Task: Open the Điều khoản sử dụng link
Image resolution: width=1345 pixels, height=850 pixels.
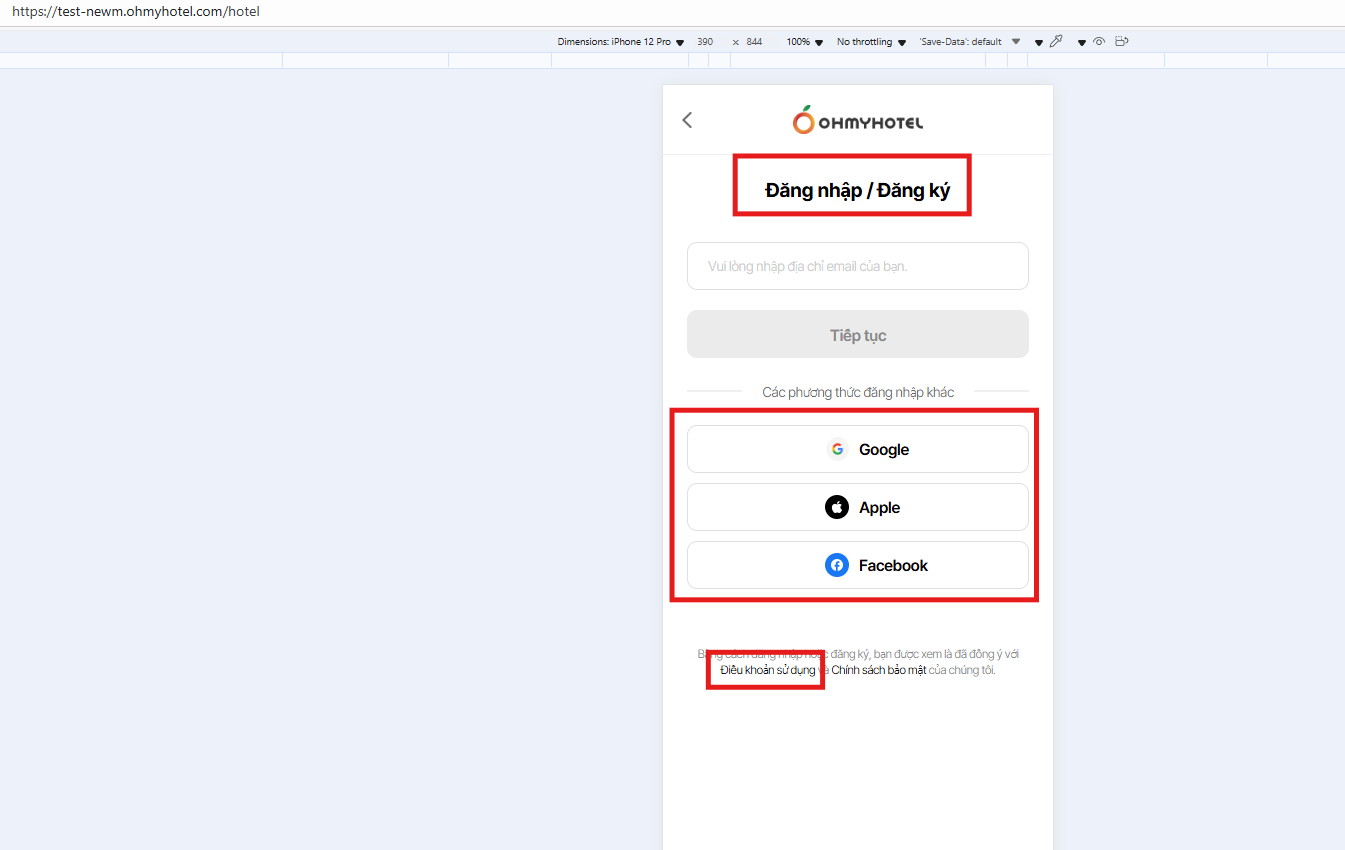Action: [x=768, y=670]
